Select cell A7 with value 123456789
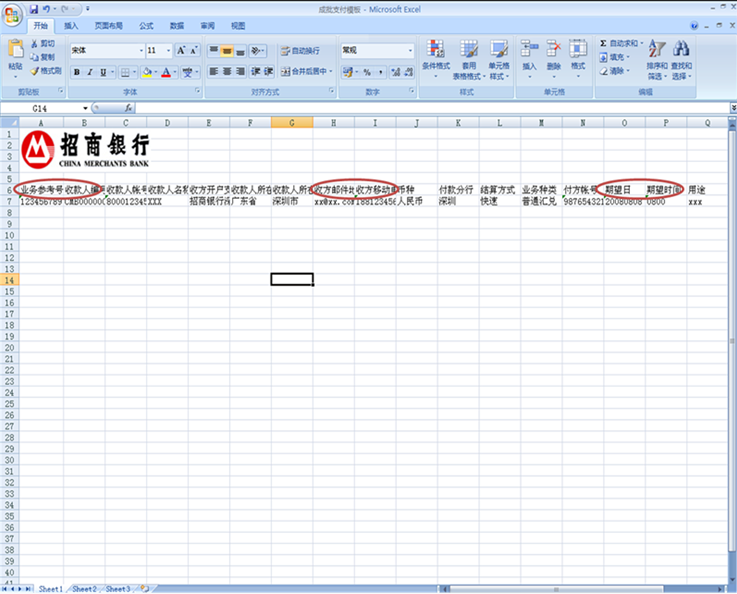This screenshot has width=737, height=594. tap(41, 201)
